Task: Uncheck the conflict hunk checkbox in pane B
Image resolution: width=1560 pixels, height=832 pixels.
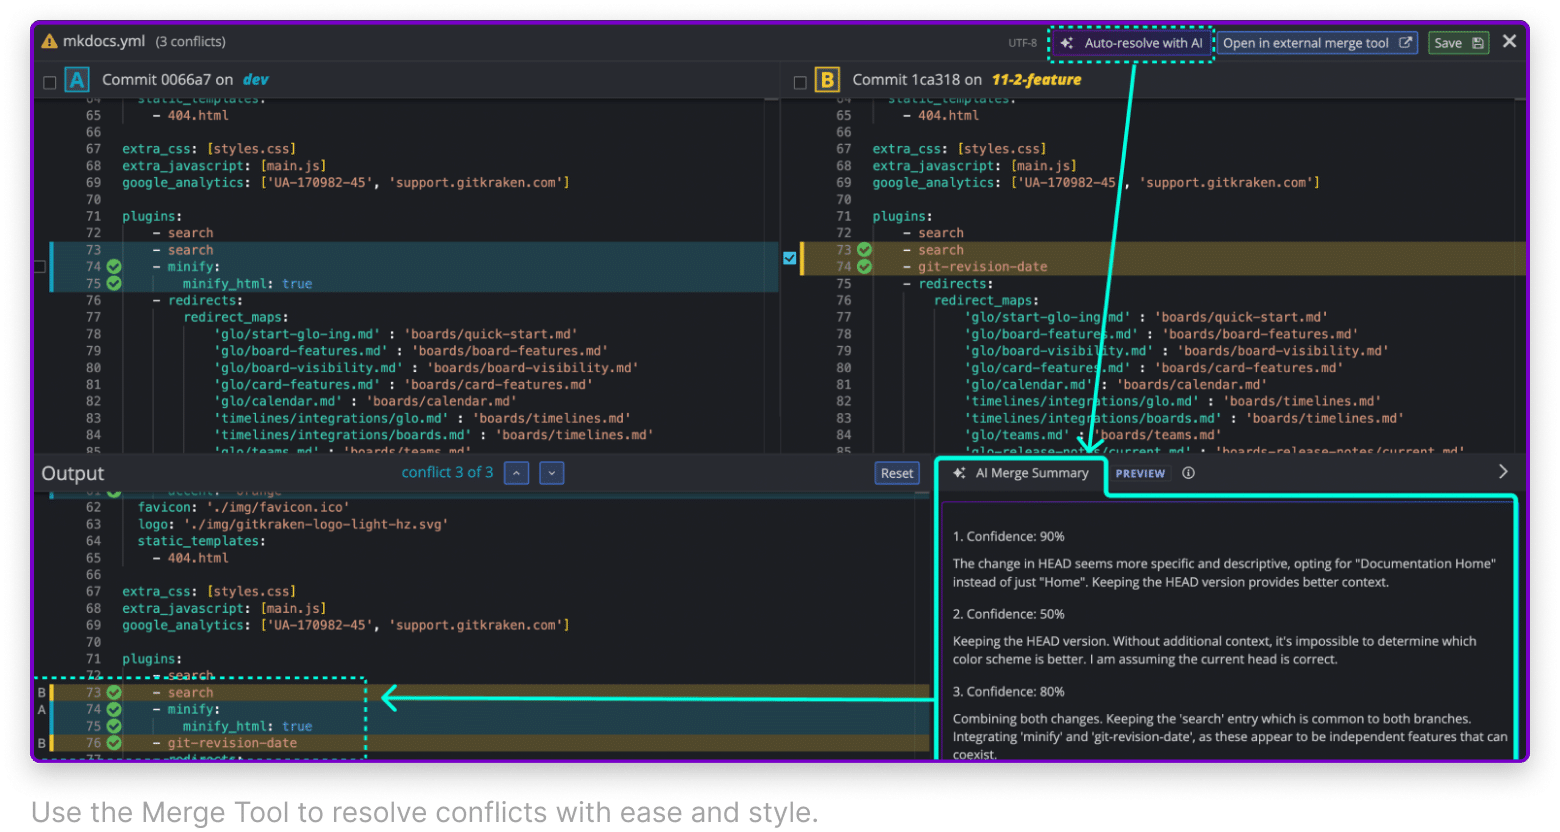Action: pyautogui.click(x=790, y=258)
